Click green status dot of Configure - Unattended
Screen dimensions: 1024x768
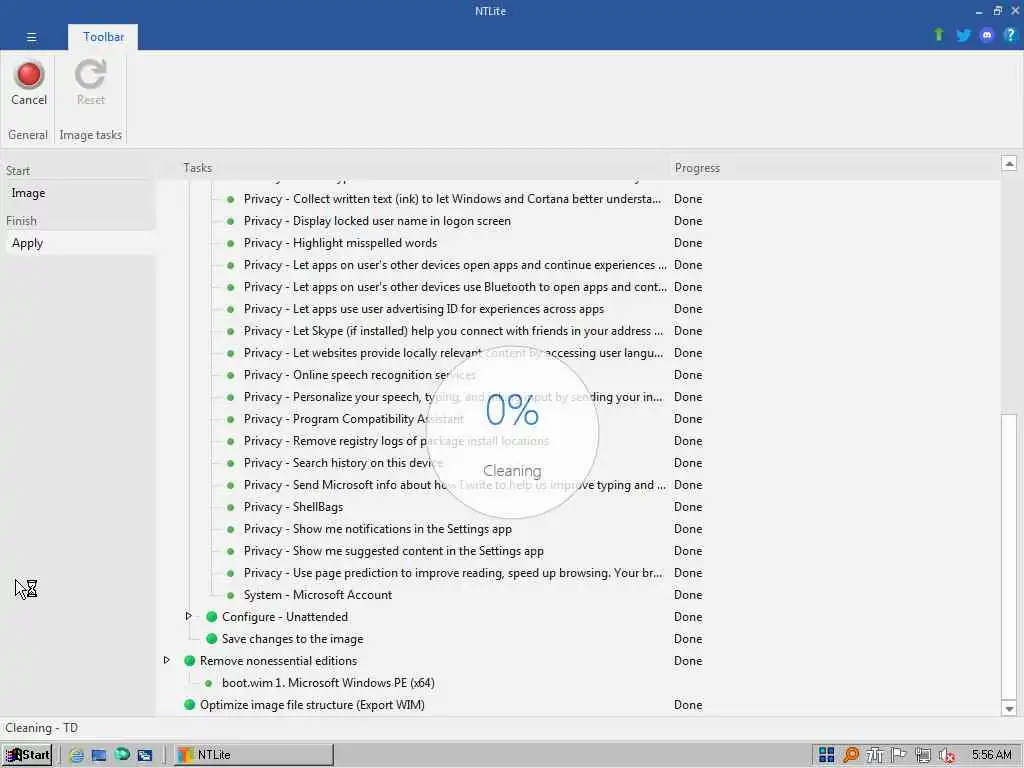click(212, 616)
